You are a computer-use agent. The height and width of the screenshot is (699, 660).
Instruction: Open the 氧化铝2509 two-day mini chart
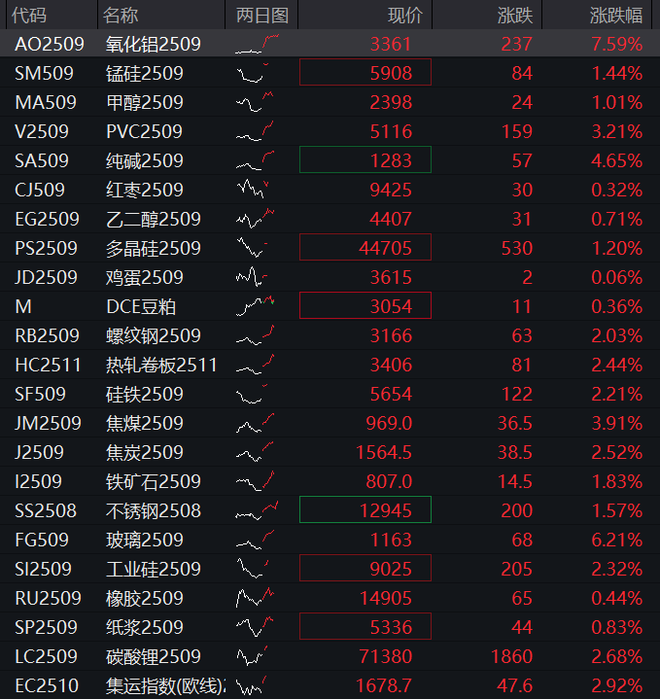pyautogui.click(x=257, y=44)
